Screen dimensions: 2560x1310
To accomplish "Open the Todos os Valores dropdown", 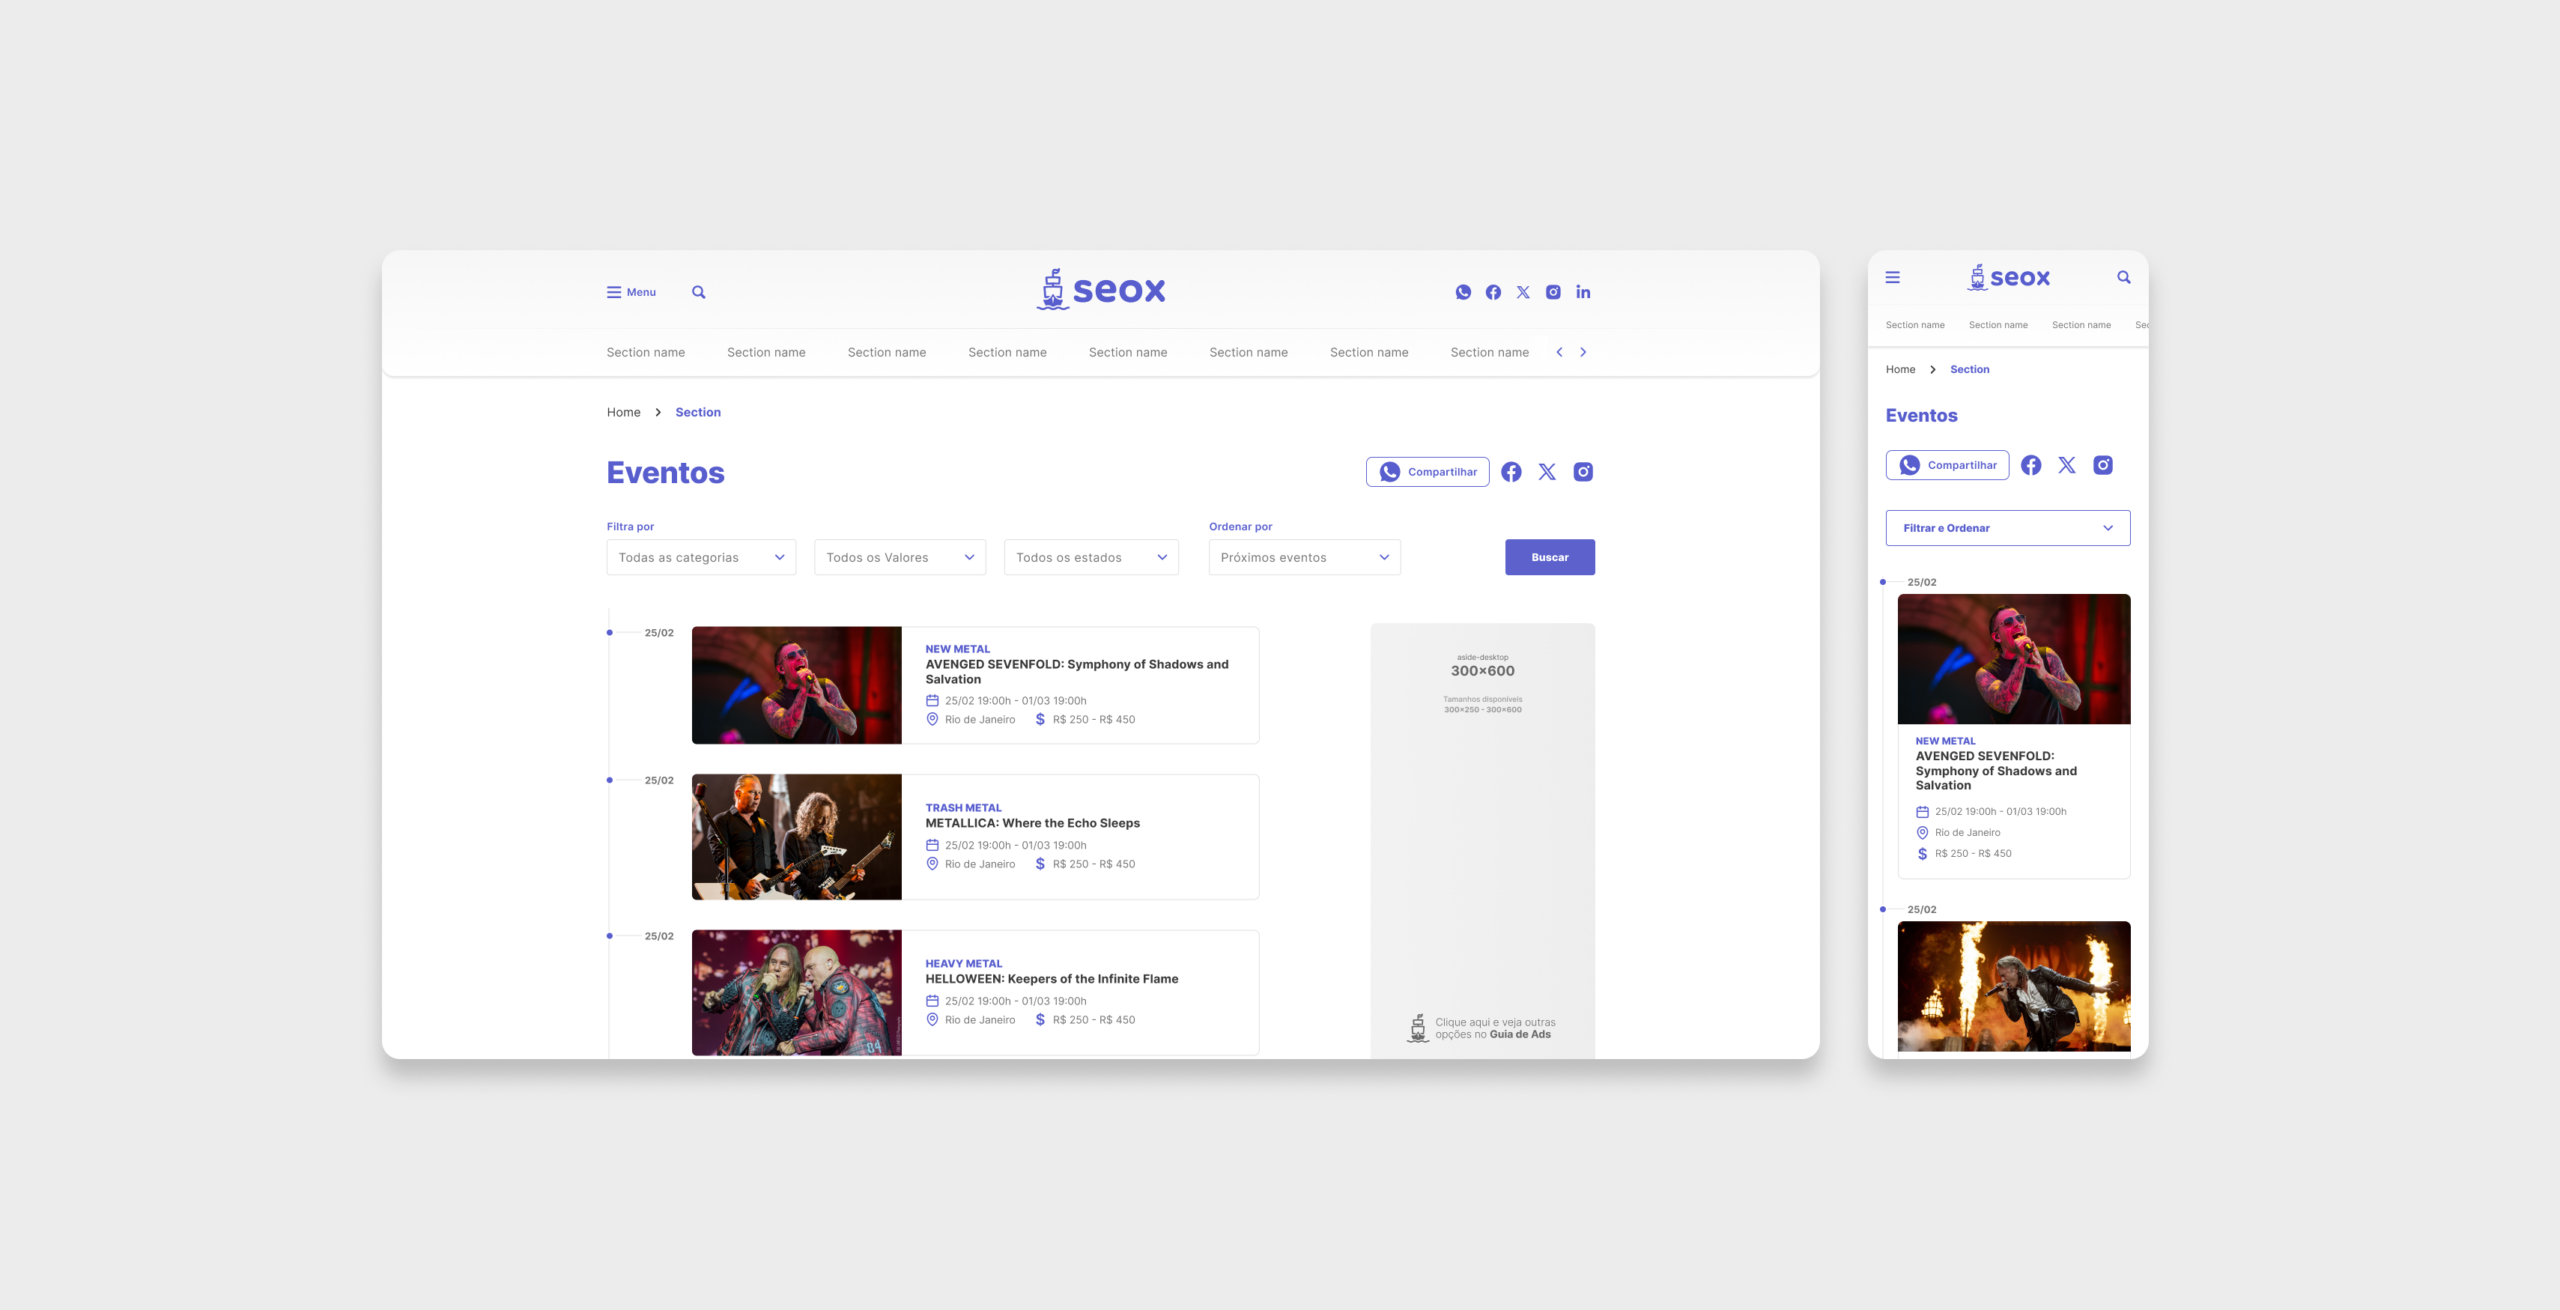I will [x=899, y=557].
